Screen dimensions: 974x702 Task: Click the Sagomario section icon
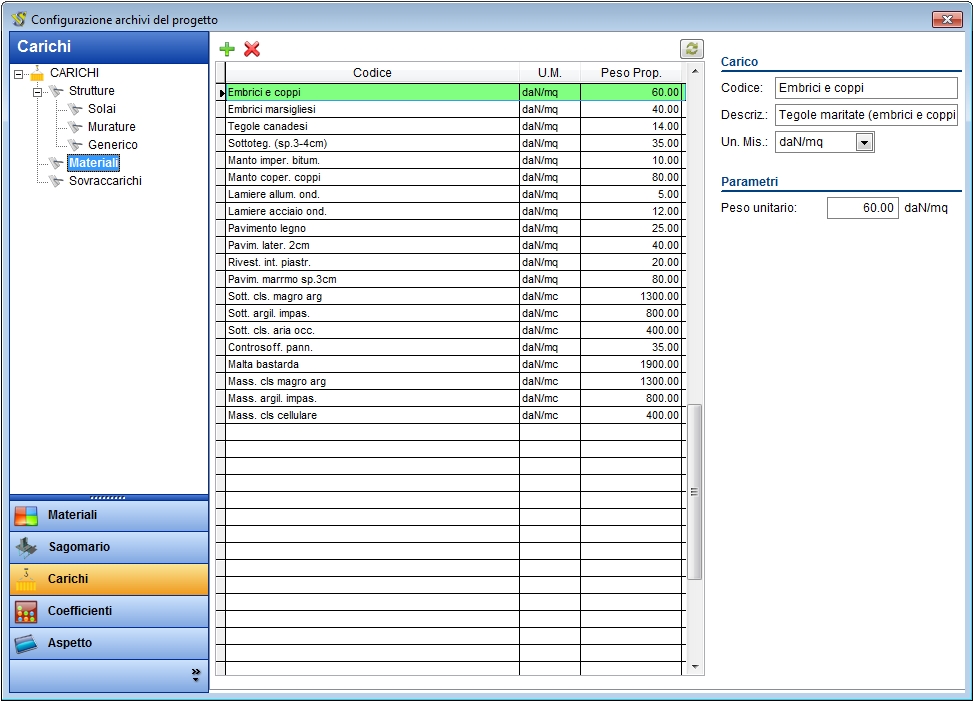coord(26,548)
